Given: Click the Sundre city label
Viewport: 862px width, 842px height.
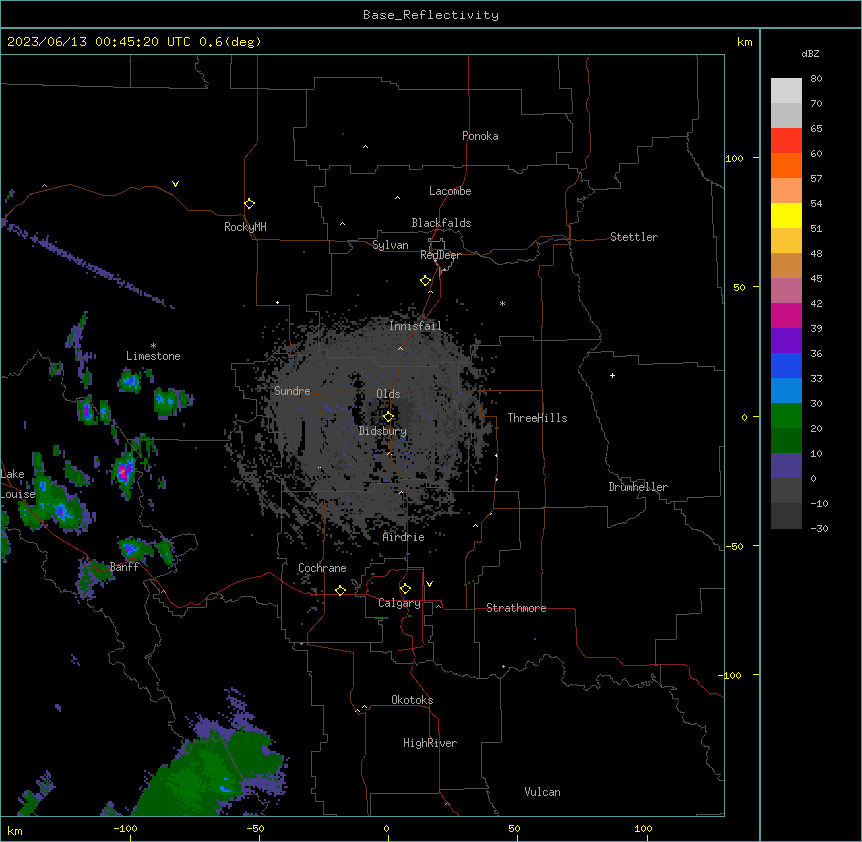Looking at the screenshot, I should [292, 391].
